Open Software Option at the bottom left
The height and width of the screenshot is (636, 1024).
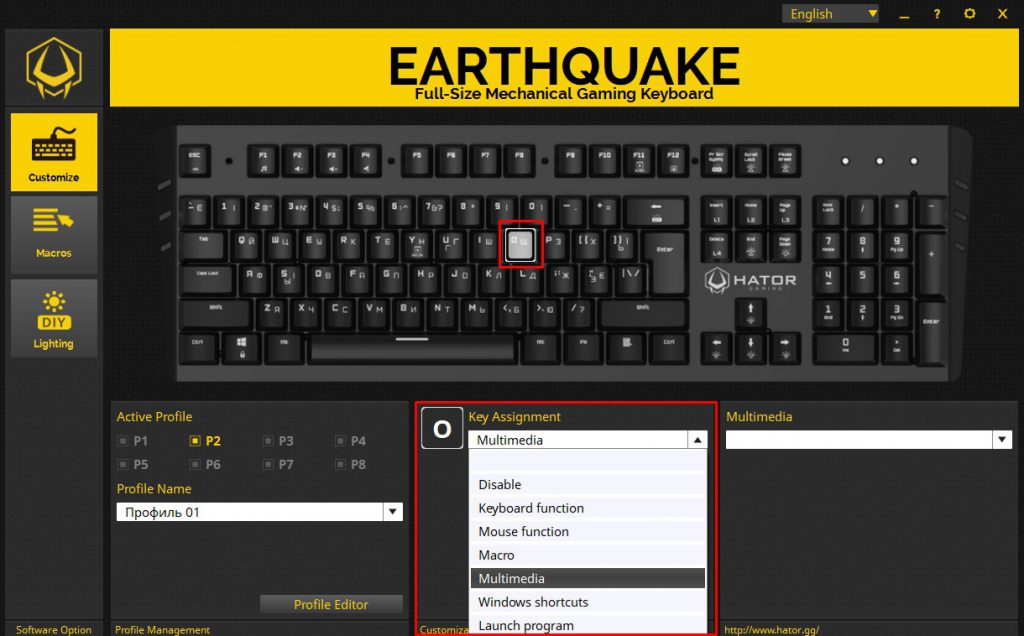52,630
